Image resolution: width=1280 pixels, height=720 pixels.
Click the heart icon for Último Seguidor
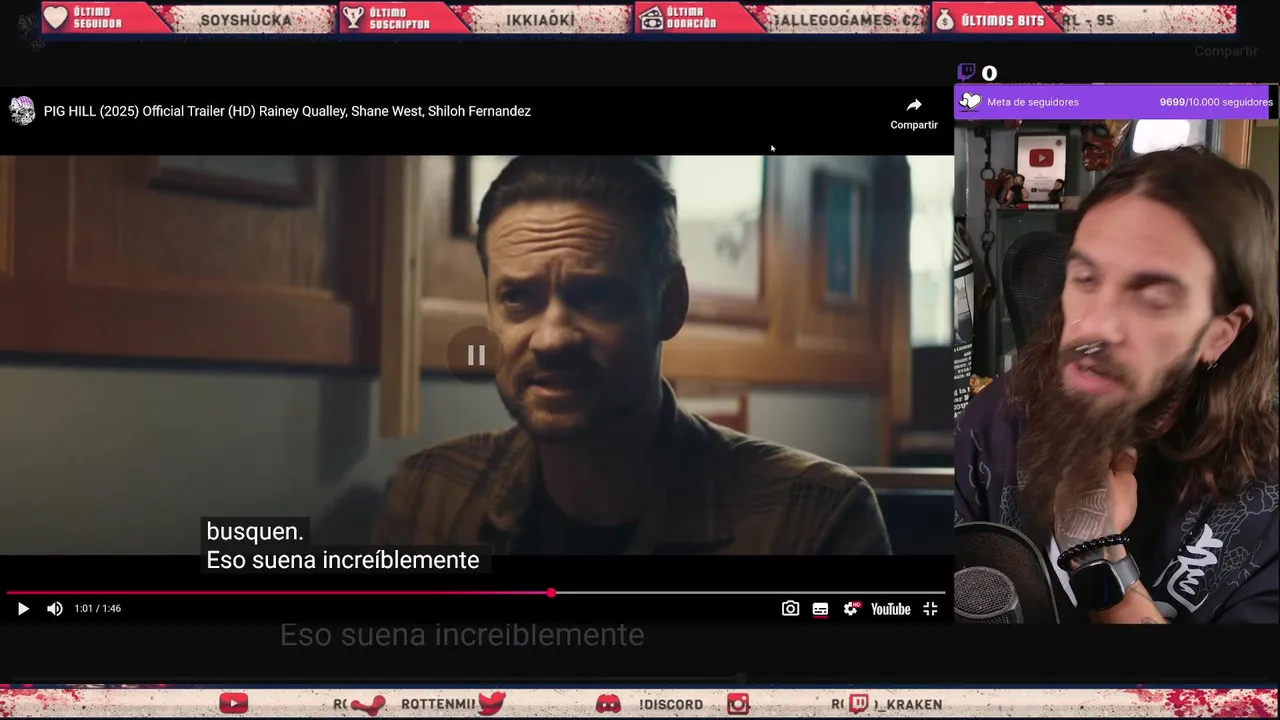pos(56,18)
